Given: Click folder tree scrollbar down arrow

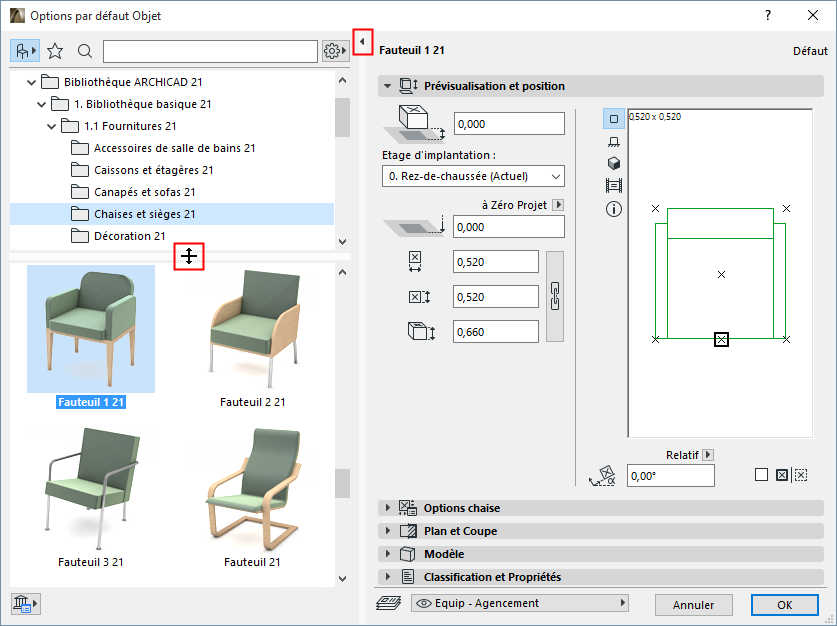Looking at the screenshot, I should click(343, 242).
